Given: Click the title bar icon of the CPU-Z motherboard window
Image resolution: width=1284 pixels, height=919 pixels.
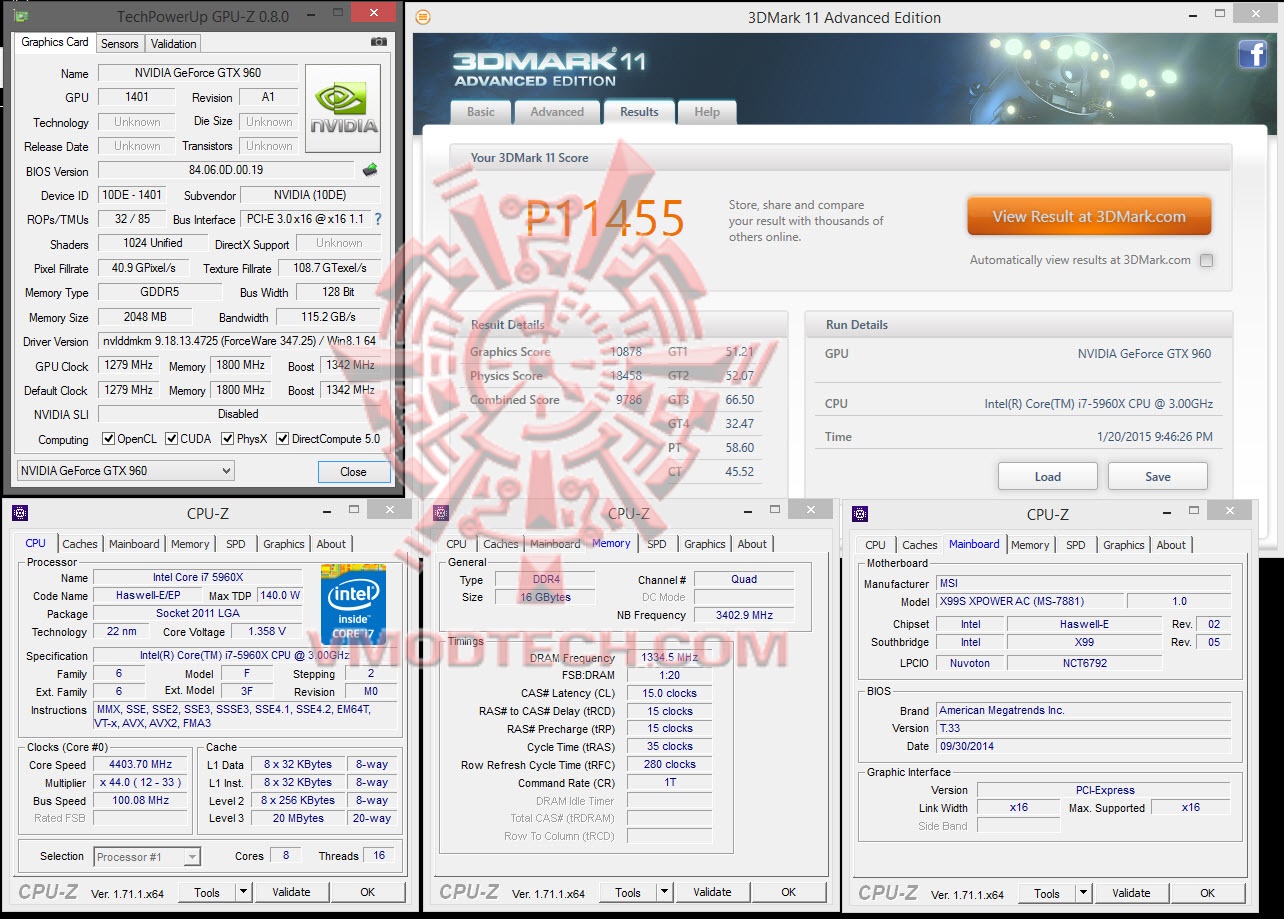Looking at the screenshot, I should point(860,514).
